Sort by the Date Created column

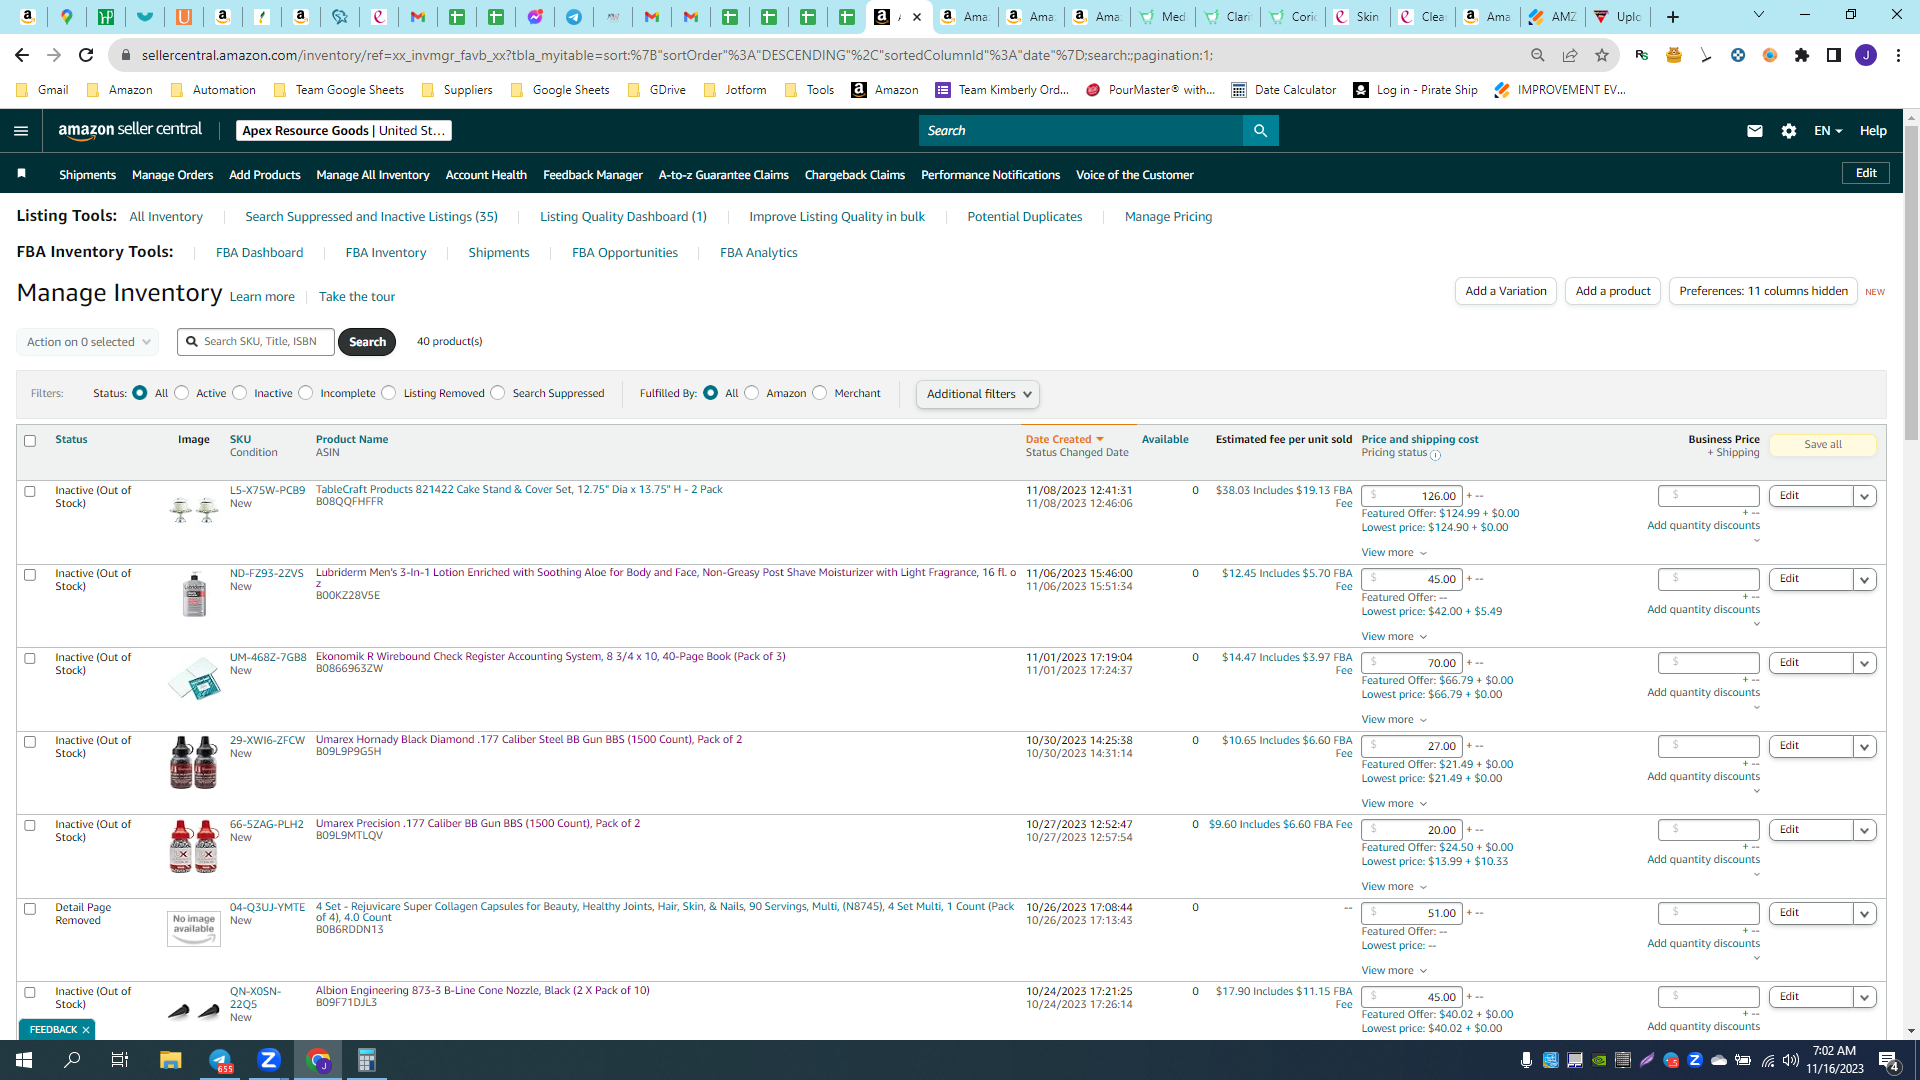(x=1064, y=440)
